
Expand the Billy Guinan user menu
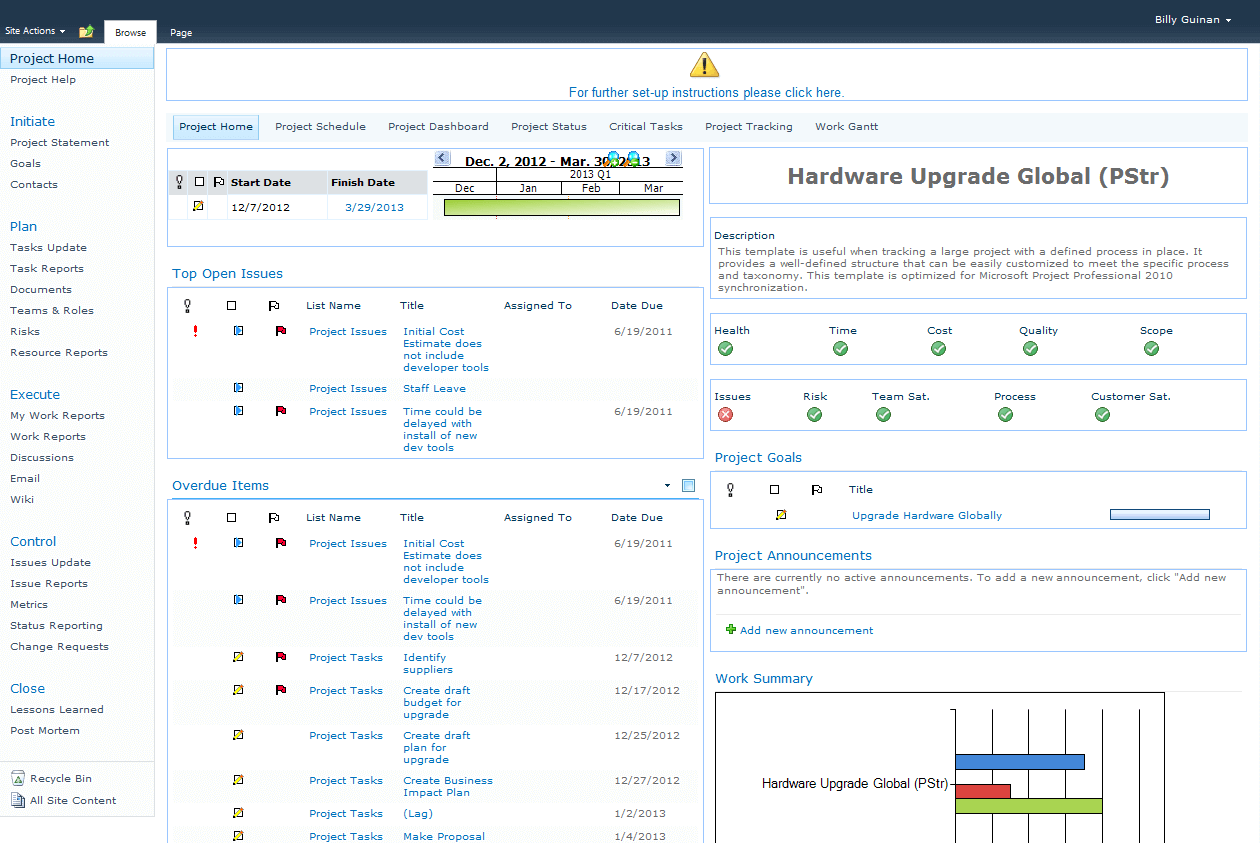1192,20
